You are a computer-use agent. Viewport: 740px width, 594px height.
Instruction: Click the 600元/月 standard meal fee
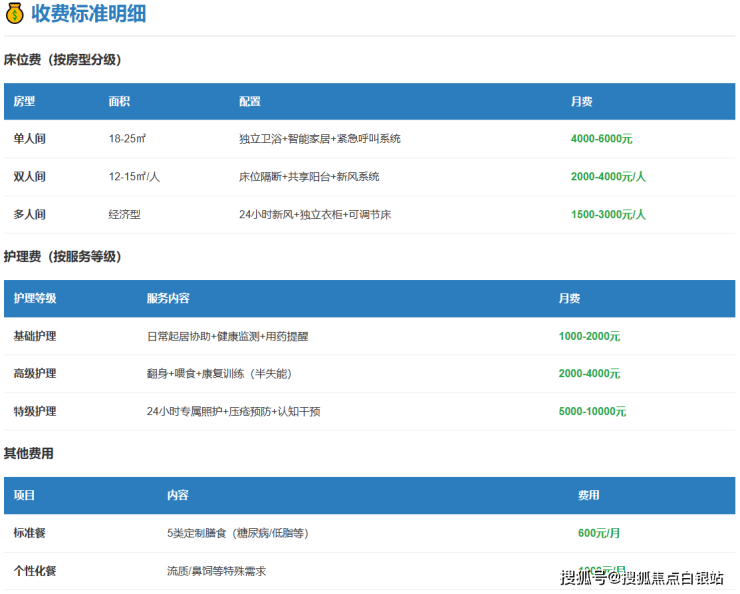pos(599,534)
